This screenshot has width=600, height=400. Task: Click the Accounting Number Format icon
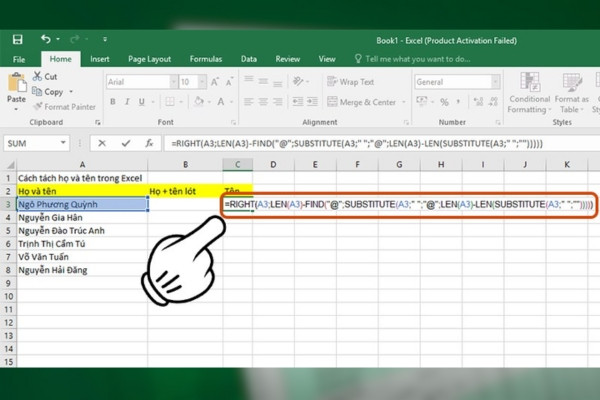[422, 101]
